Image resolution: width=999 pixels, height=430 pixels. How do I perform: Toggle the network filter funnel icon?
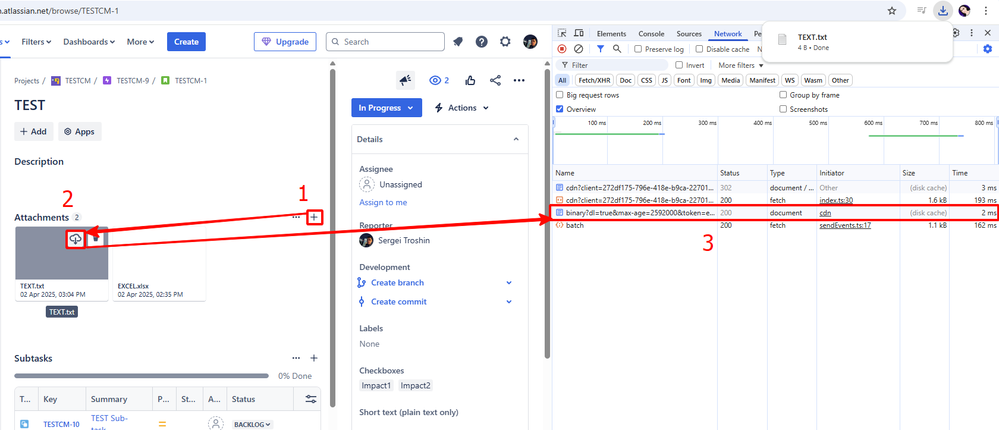point(600,48)
